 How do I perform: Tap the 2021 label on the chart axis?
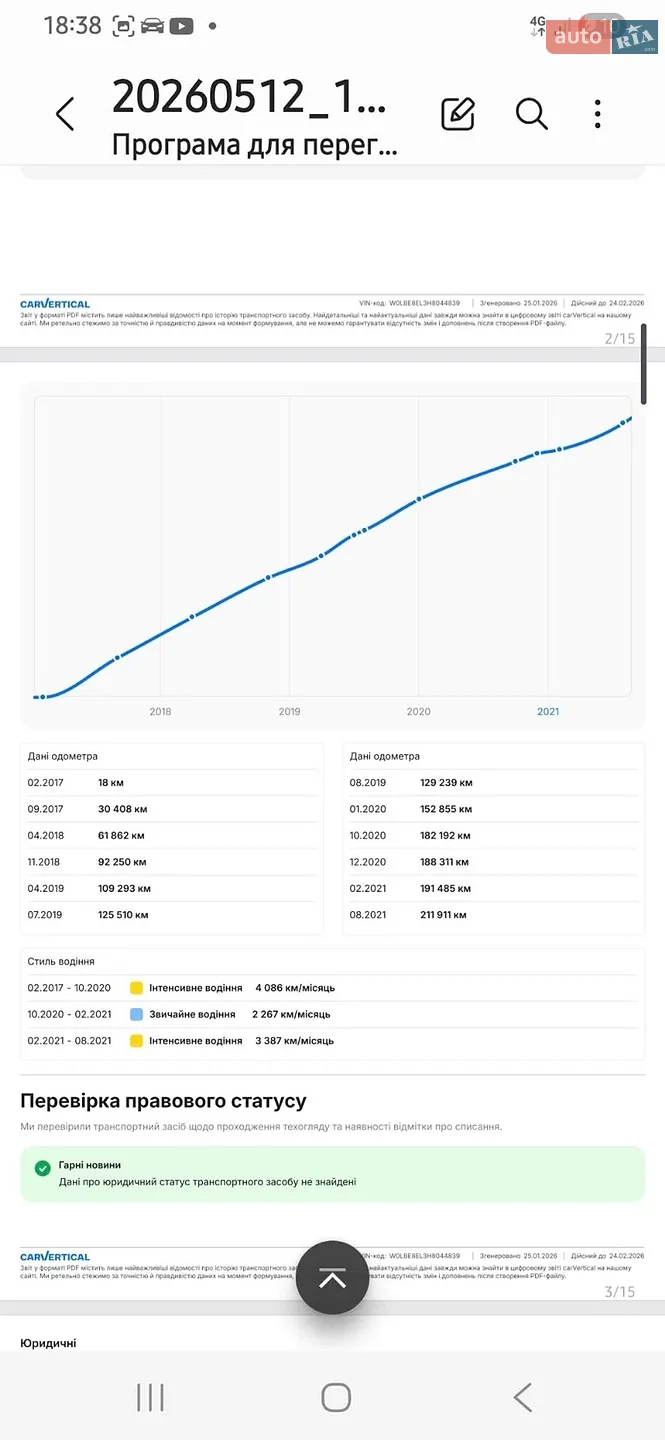click(x=548, y=712)
